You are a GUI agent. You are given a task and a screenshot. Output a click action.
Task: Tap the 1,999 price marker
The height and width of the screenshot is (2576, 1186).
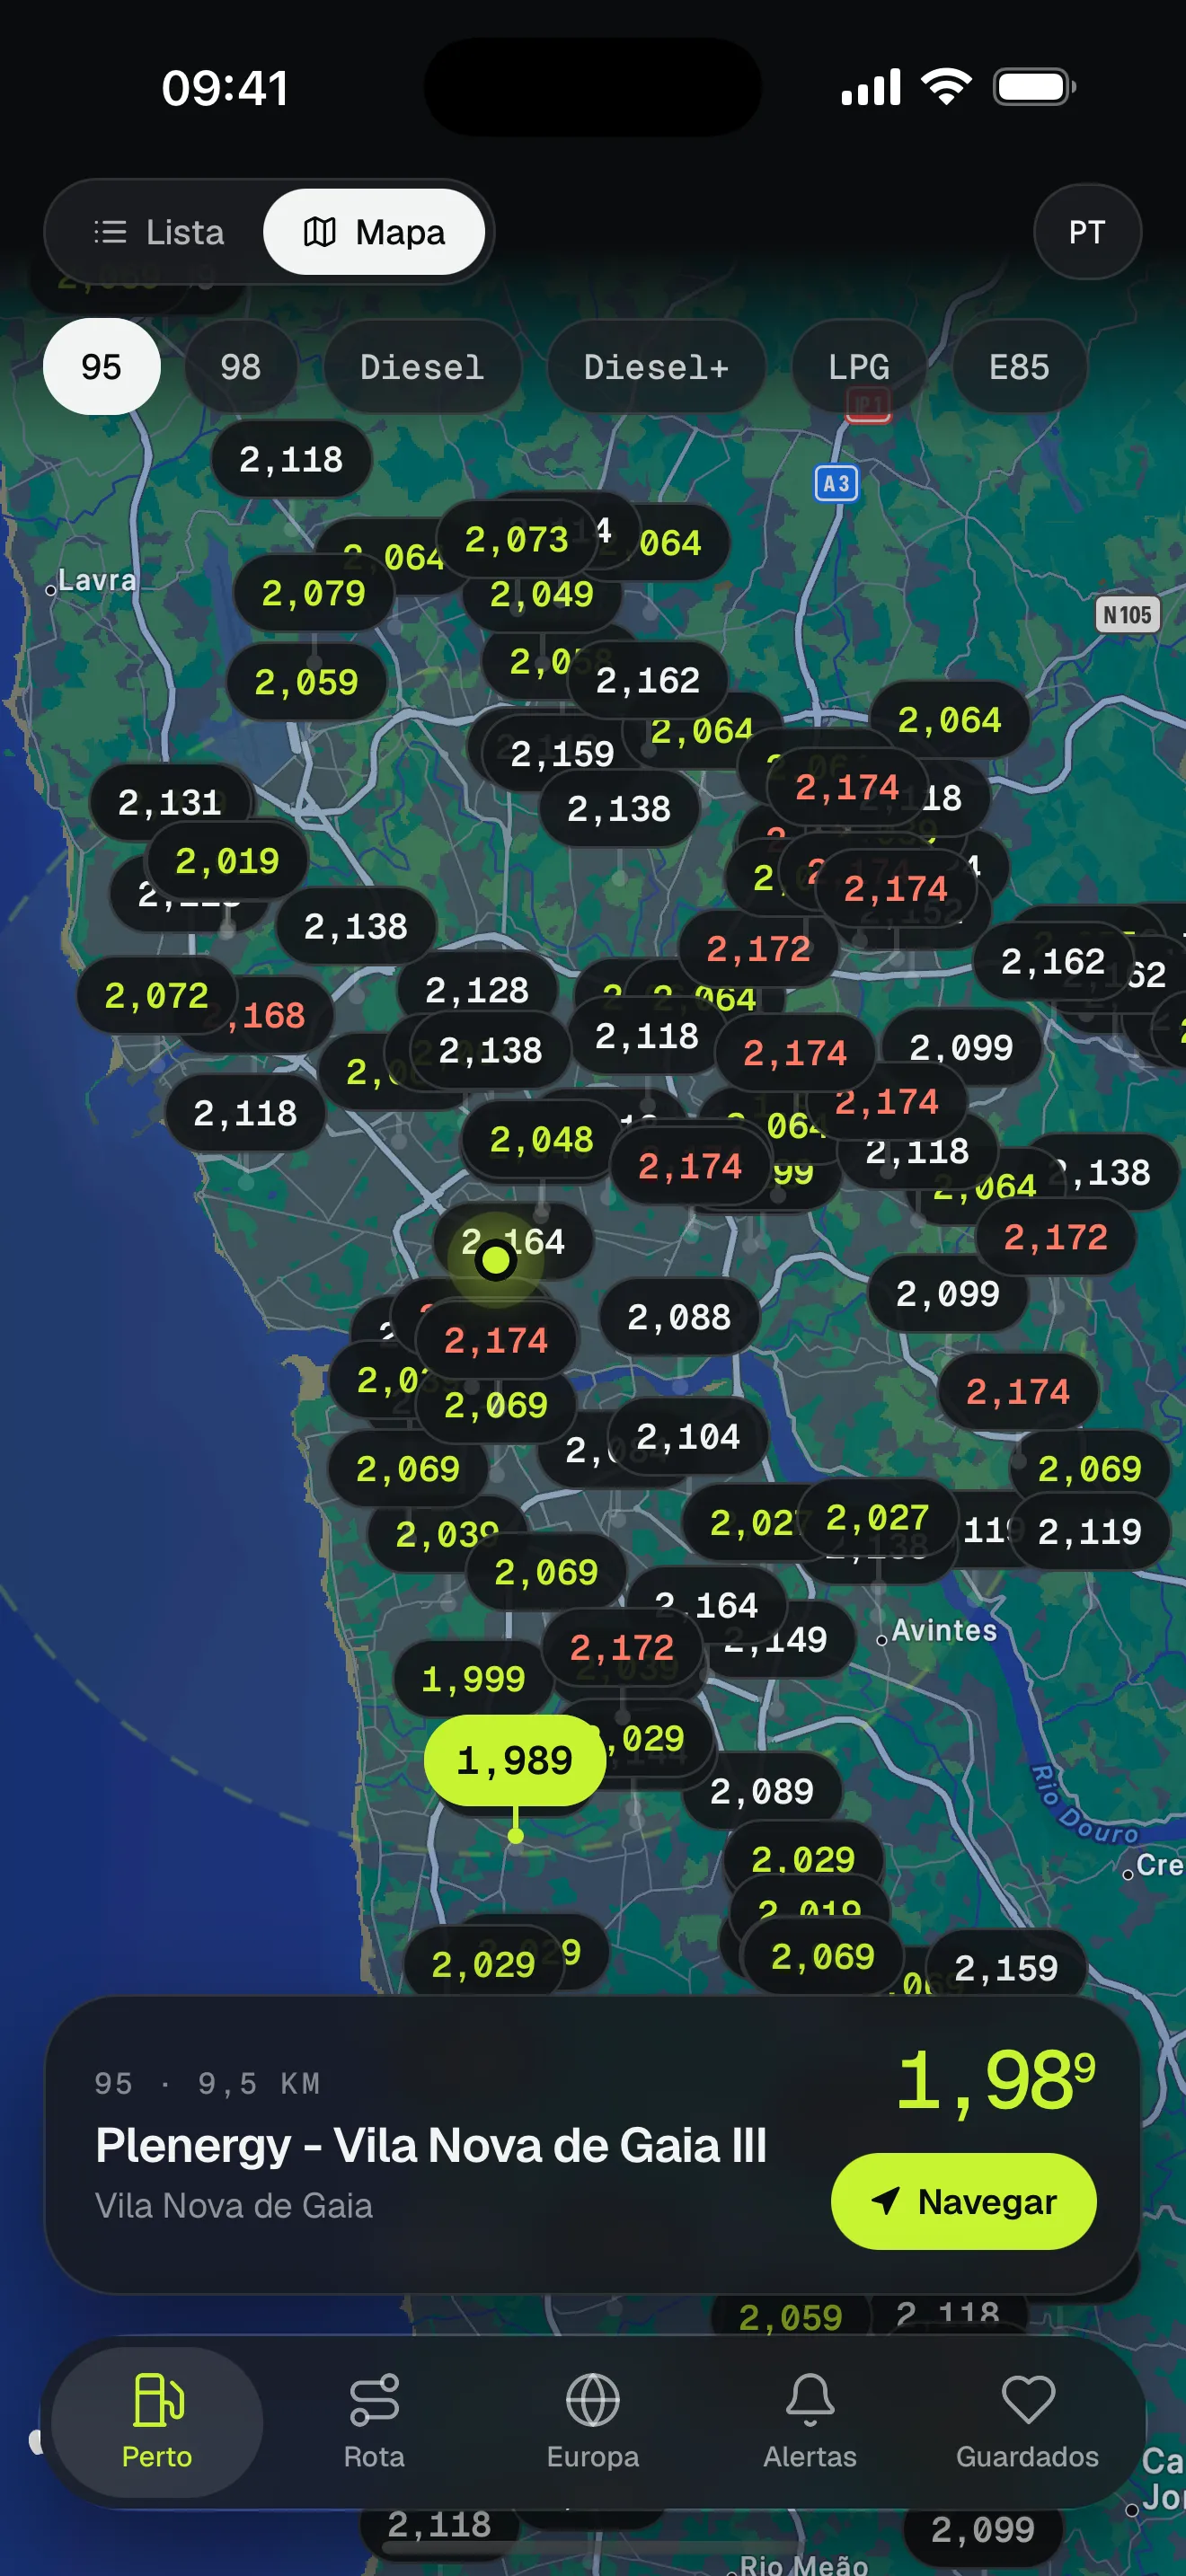[474, 1679]
